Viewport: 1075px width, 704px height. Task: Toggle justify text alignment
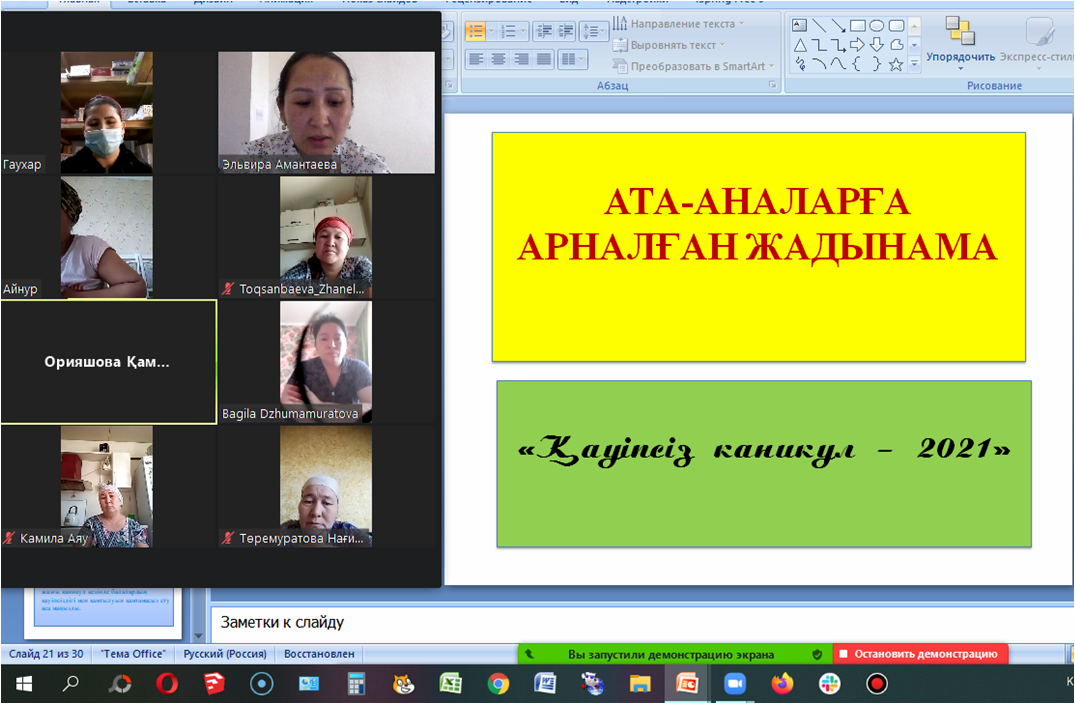click(x=544, y=59)
